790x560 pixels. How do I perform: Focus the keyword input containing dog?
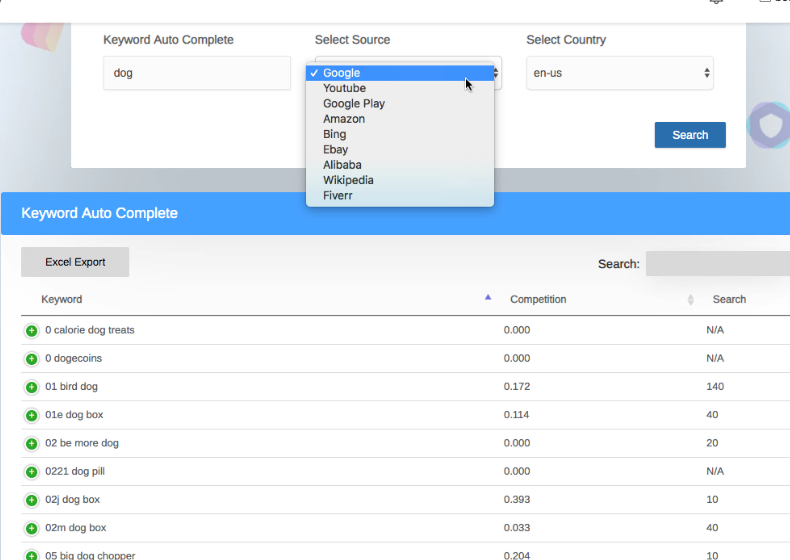tap(197, 73)
